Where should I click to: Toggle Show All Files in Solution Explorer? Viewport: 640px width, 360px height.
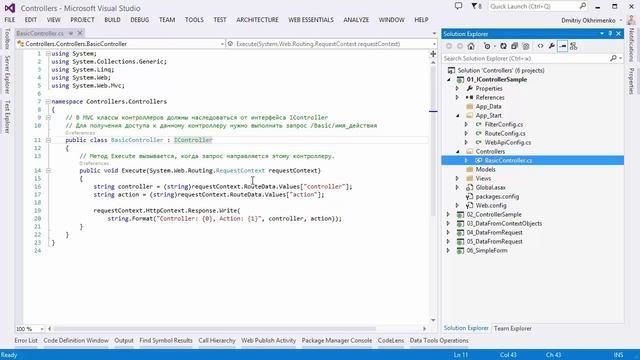[526, 46]
